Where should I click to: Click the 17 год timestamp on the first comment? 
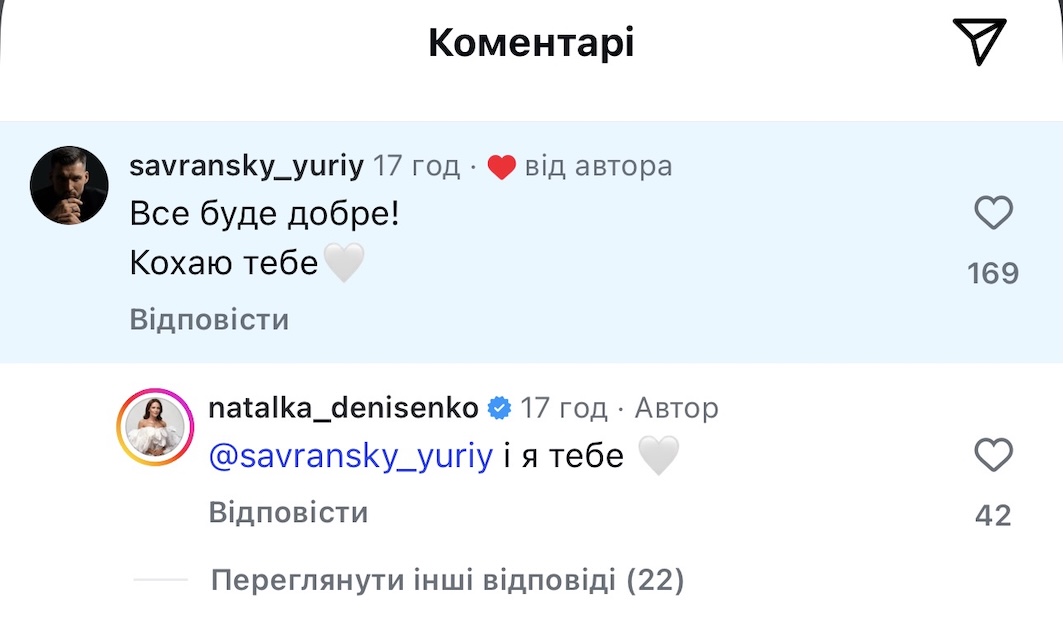pyautogui.click(x=416, y=166)
